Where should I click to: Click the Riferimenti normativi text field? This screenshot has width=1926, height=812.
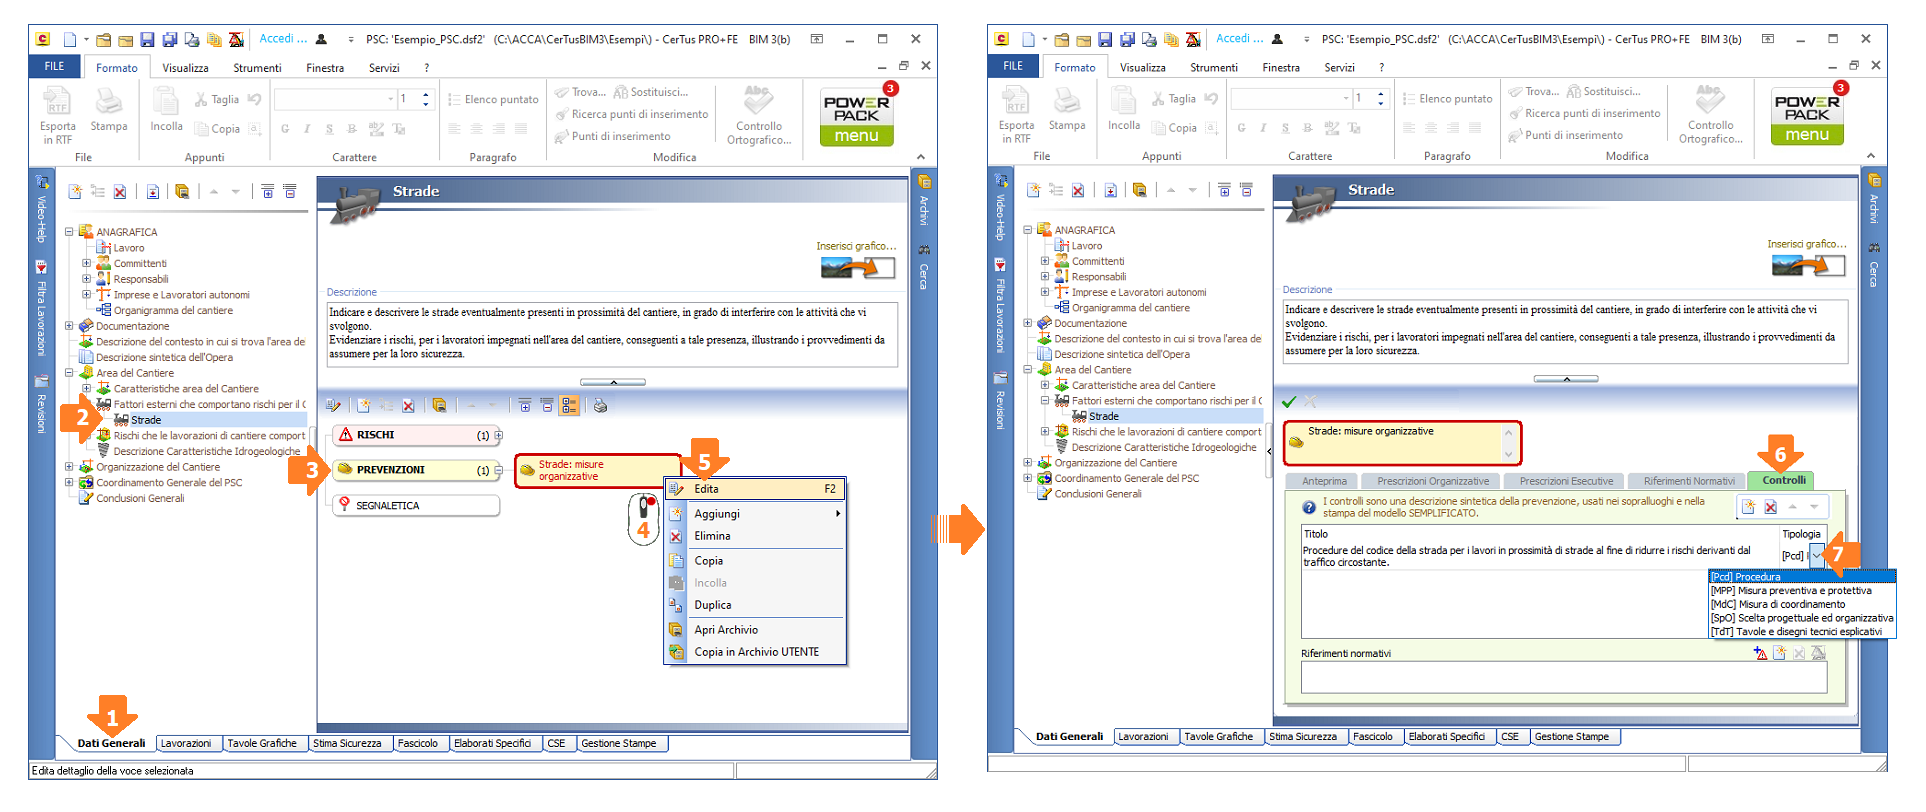point(1563,677)
